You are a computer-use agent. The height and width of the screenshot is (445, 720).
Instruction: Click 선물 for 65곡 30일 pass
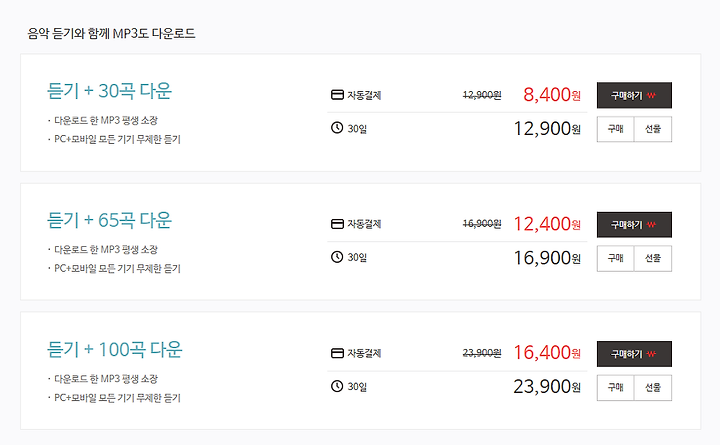pyautogui.click(x=653, y=258)
